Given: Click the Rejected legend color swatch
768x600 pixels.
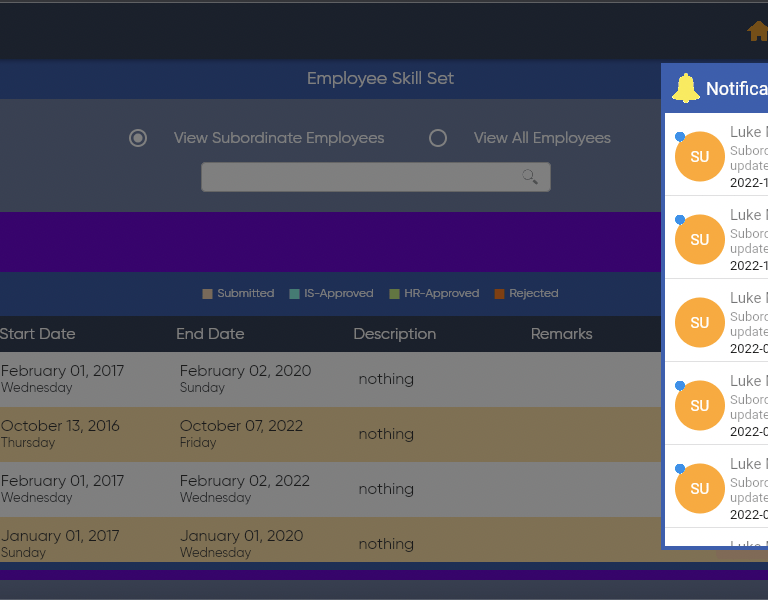Looking at the screenshot, I should click(499, 294).
